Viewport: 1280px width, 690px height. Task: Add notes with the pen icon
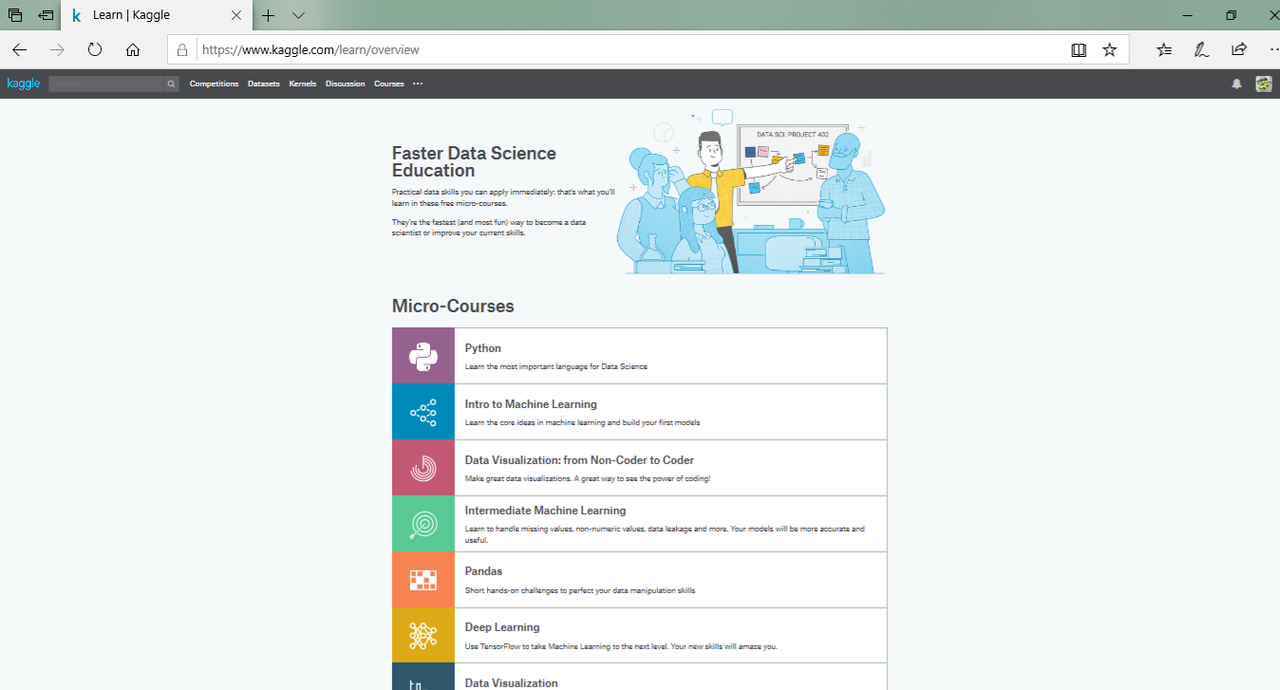(x=1201, y=50)
